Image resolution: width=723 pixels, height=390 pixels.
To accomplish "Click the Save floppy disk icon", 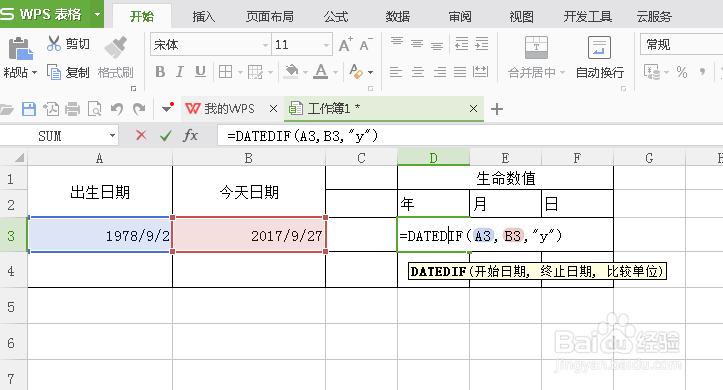I will coord(29,109).
